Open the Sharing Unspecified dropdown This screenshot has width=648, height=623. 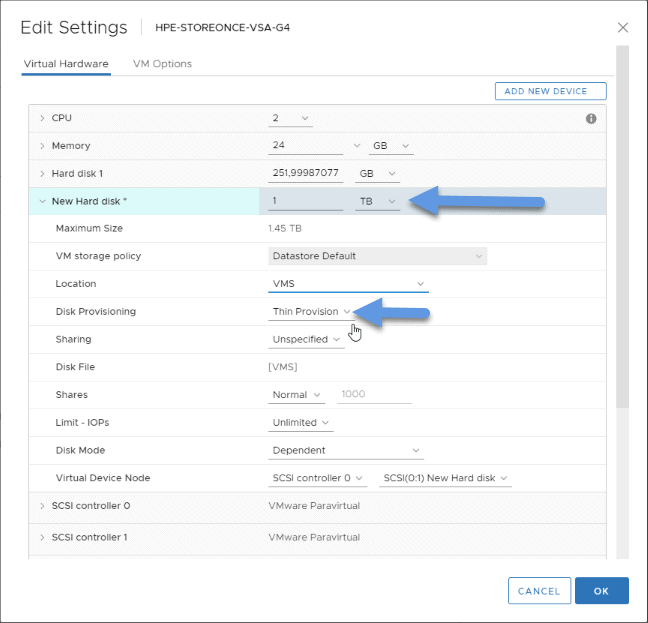click(x=306, y=339)
